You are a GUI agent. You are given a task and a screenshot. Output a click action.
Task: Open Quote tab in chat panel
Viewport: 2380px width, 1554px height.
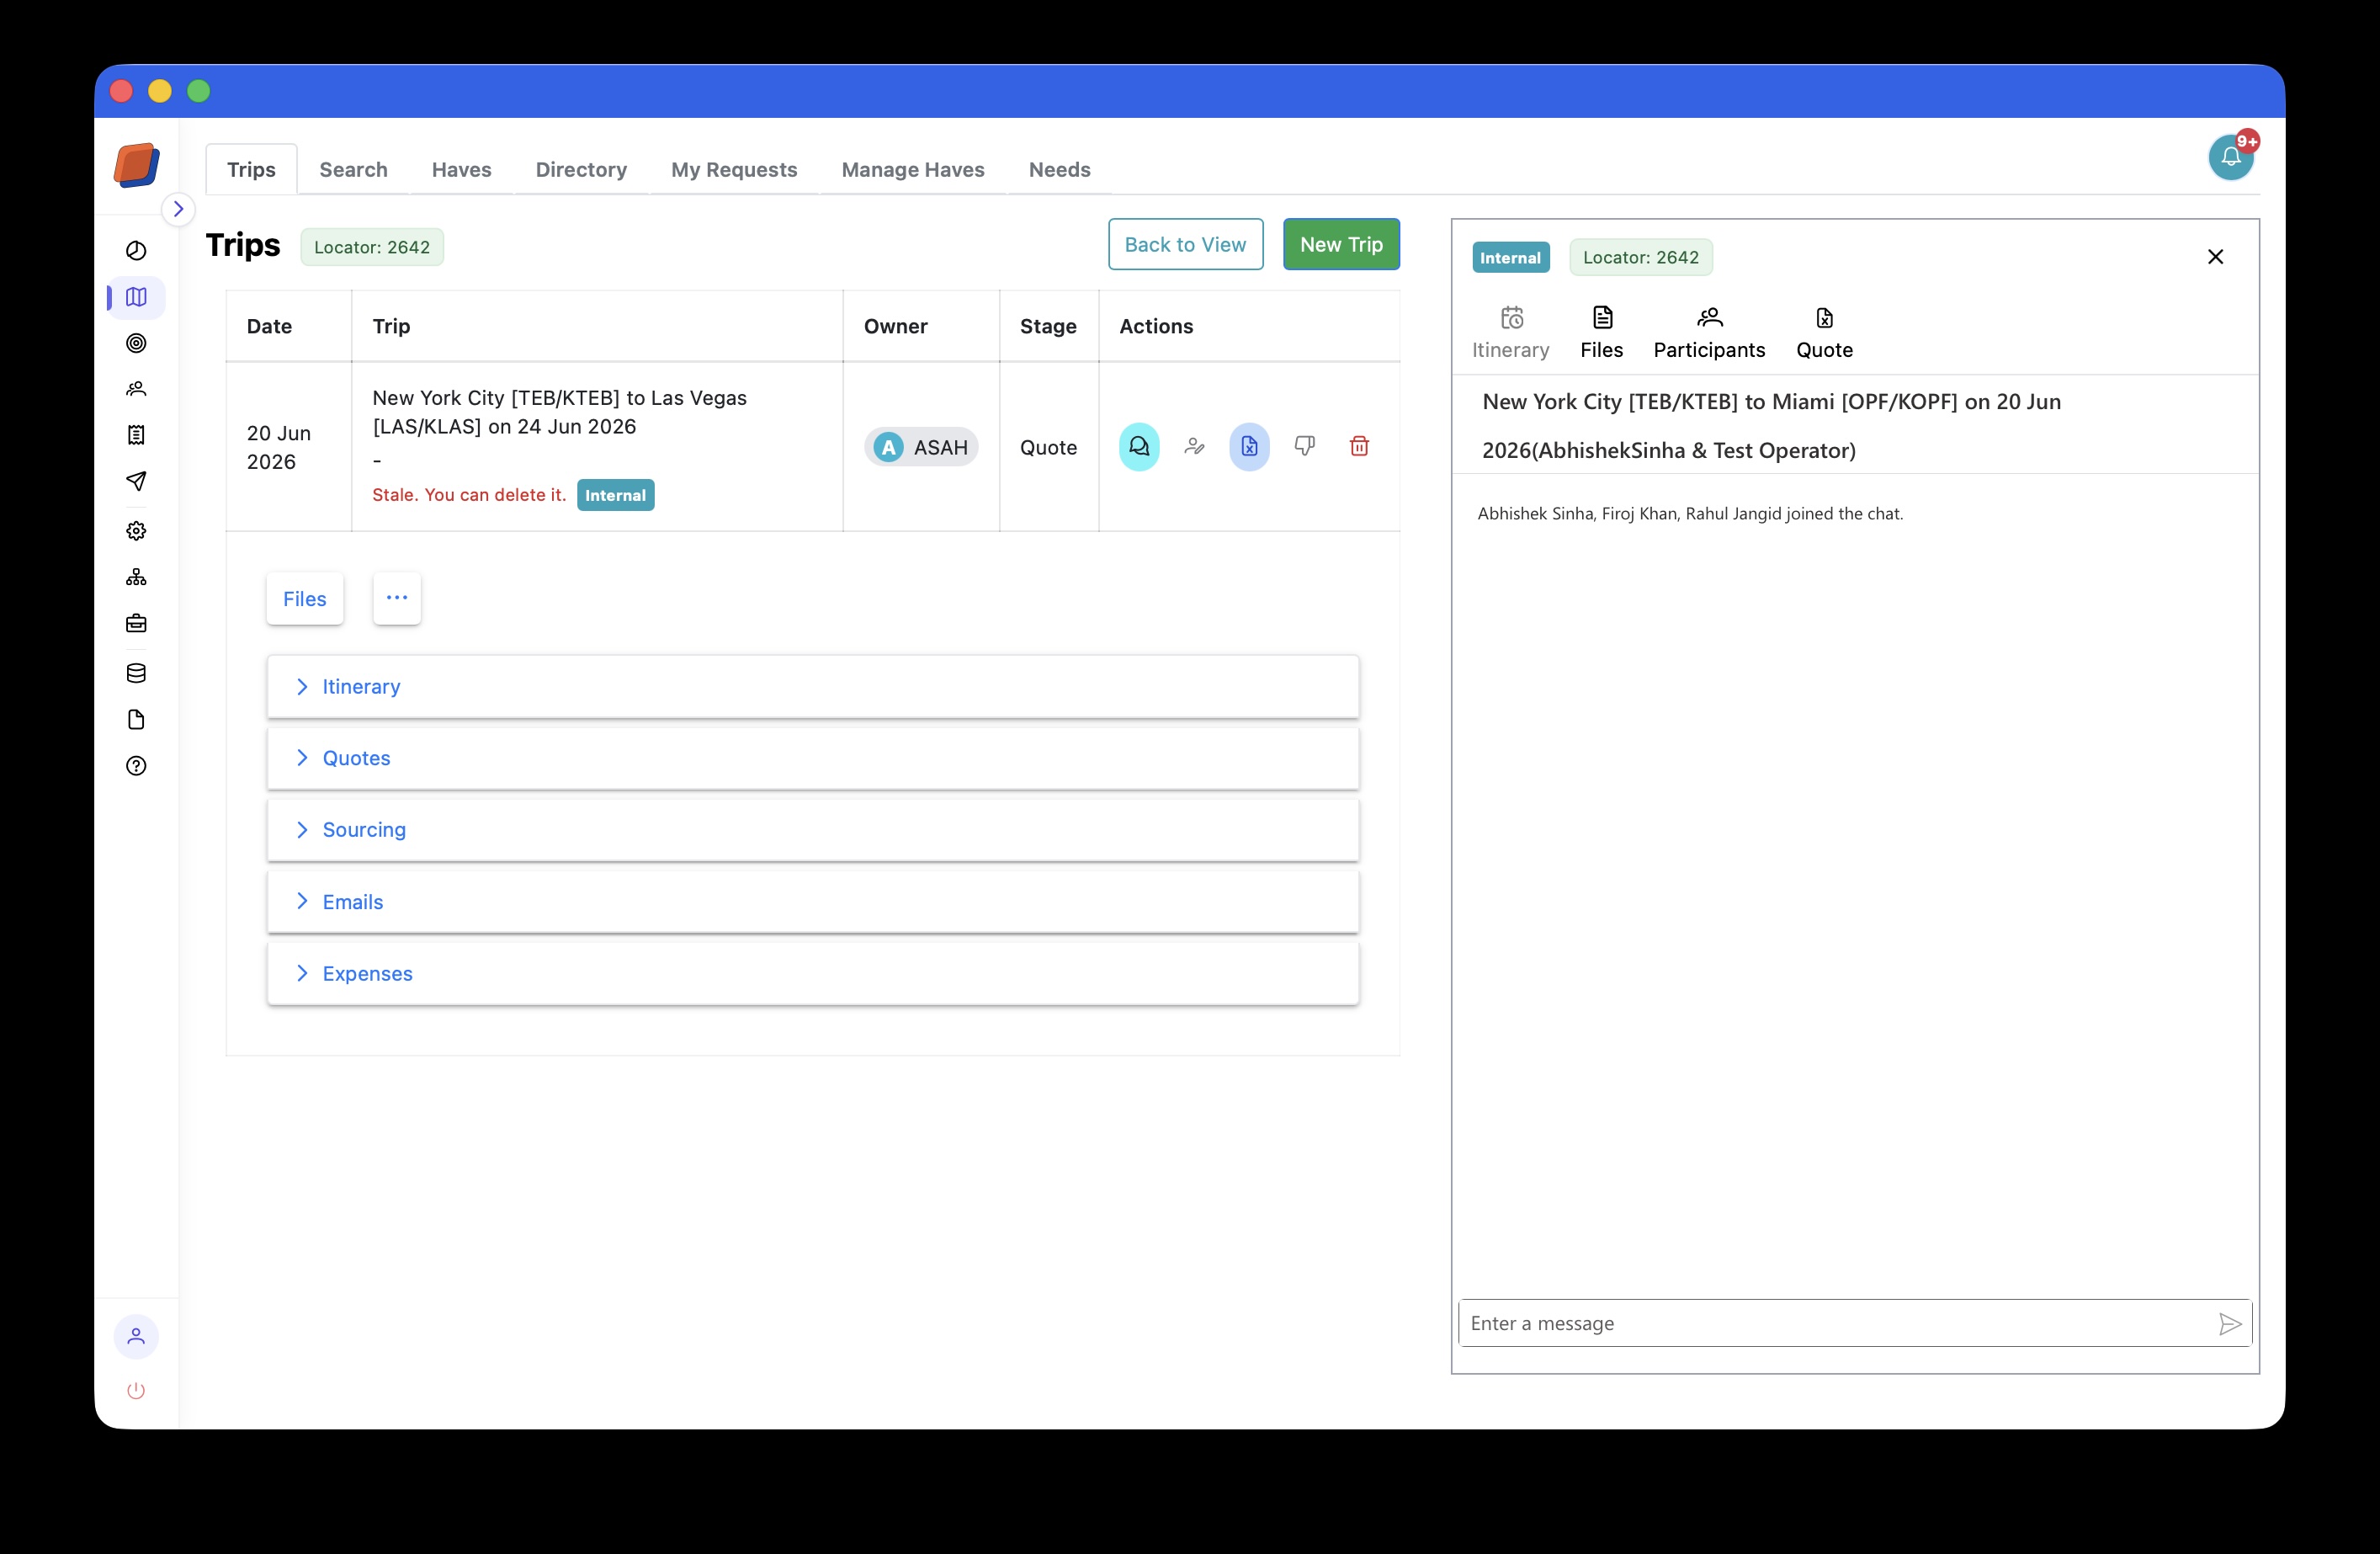[1824, 333]
